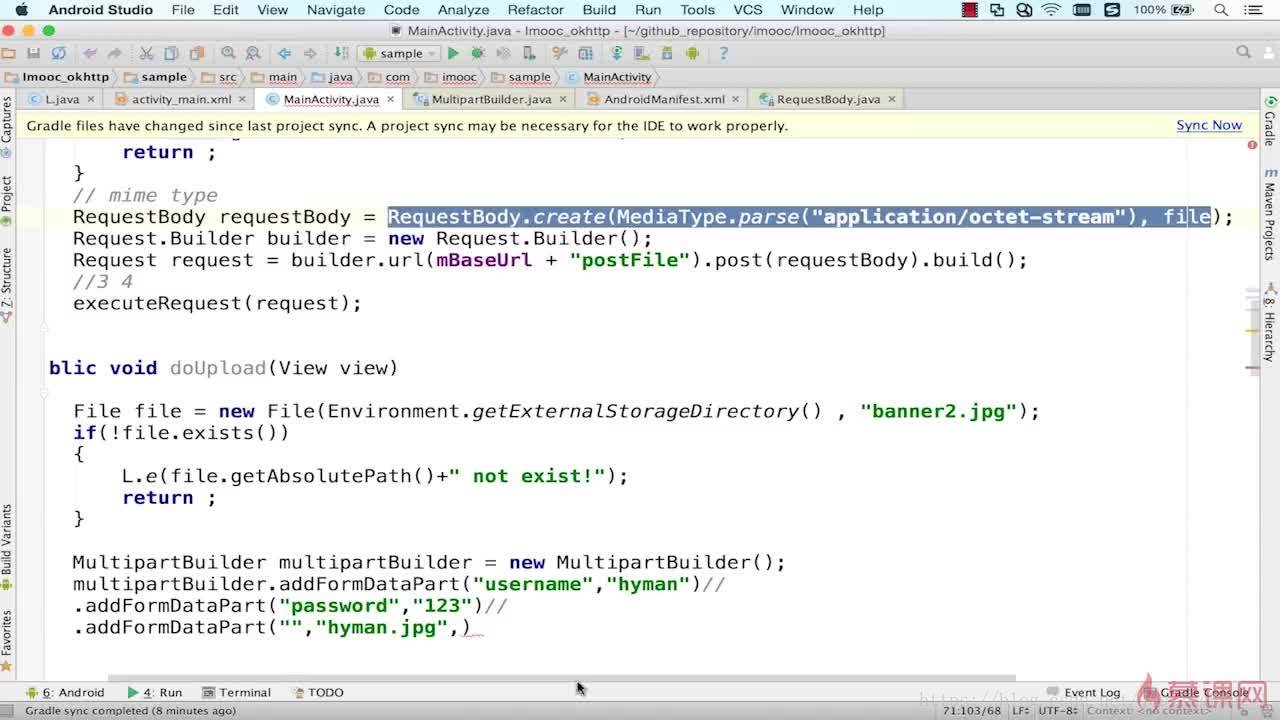Toggle the Favorites side panel
Viewport: 1280px width, 720px height.
click(x=7, y=640)
